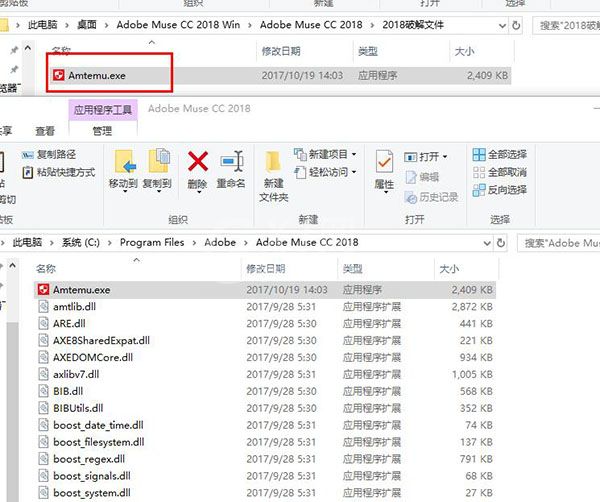
Task: Click the red Delete (删除) icon
Action: (197, 161)
